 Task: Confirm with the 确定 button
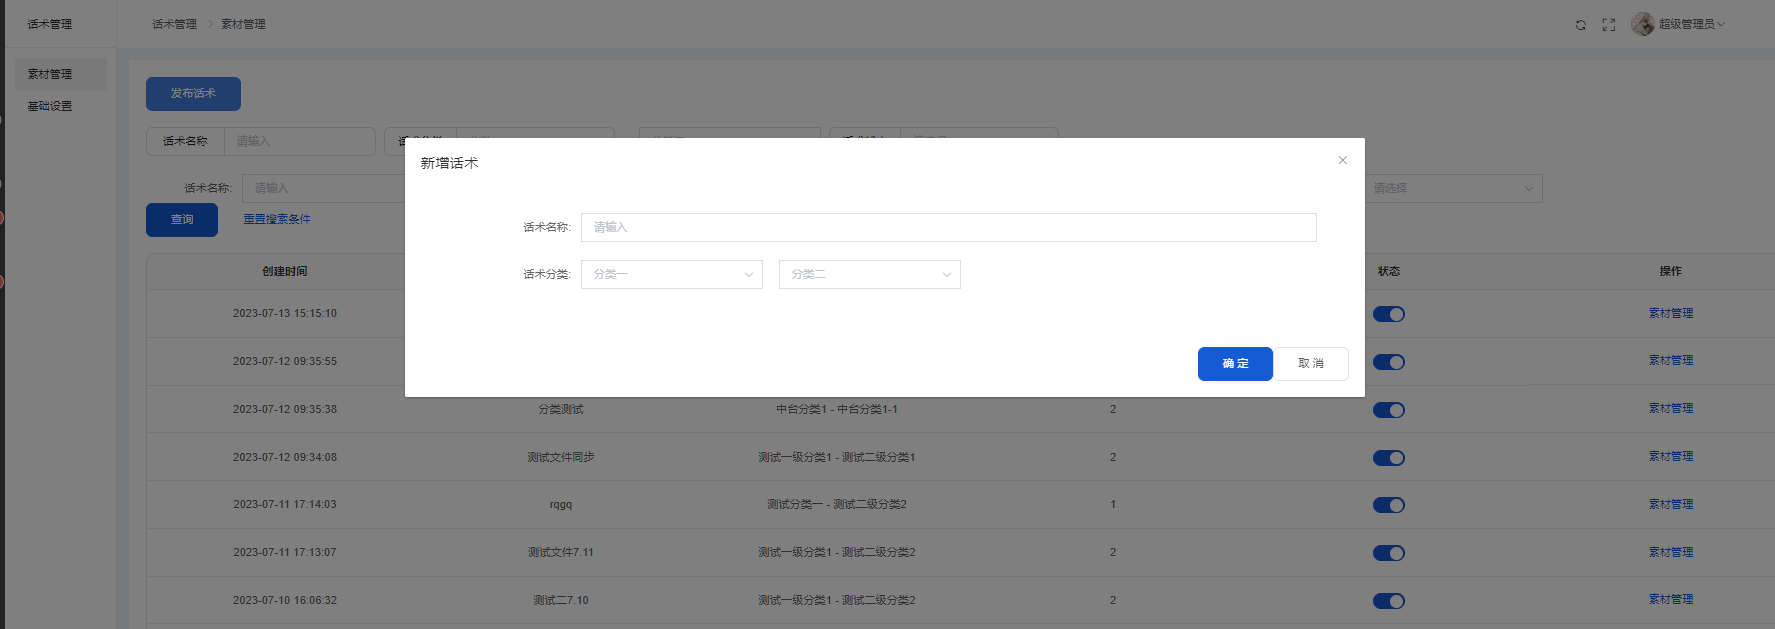click(x=1234, y=364)
